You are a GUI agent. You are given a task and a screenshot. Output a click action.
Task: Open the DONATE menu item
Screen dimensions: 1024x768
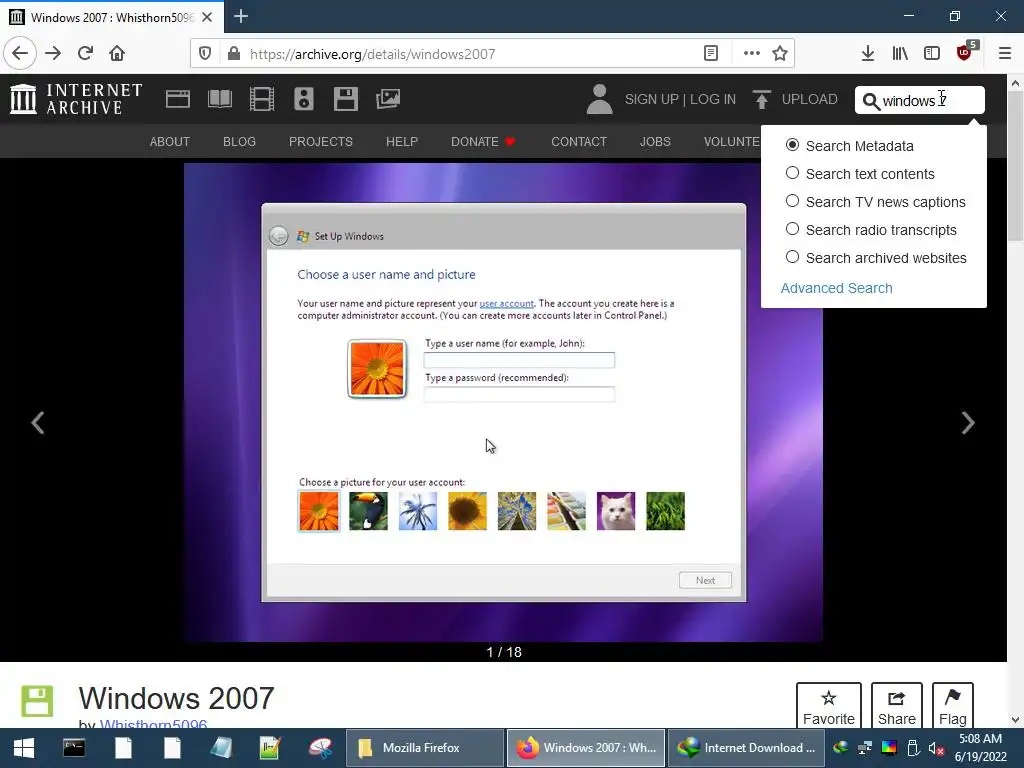(483, 142)
